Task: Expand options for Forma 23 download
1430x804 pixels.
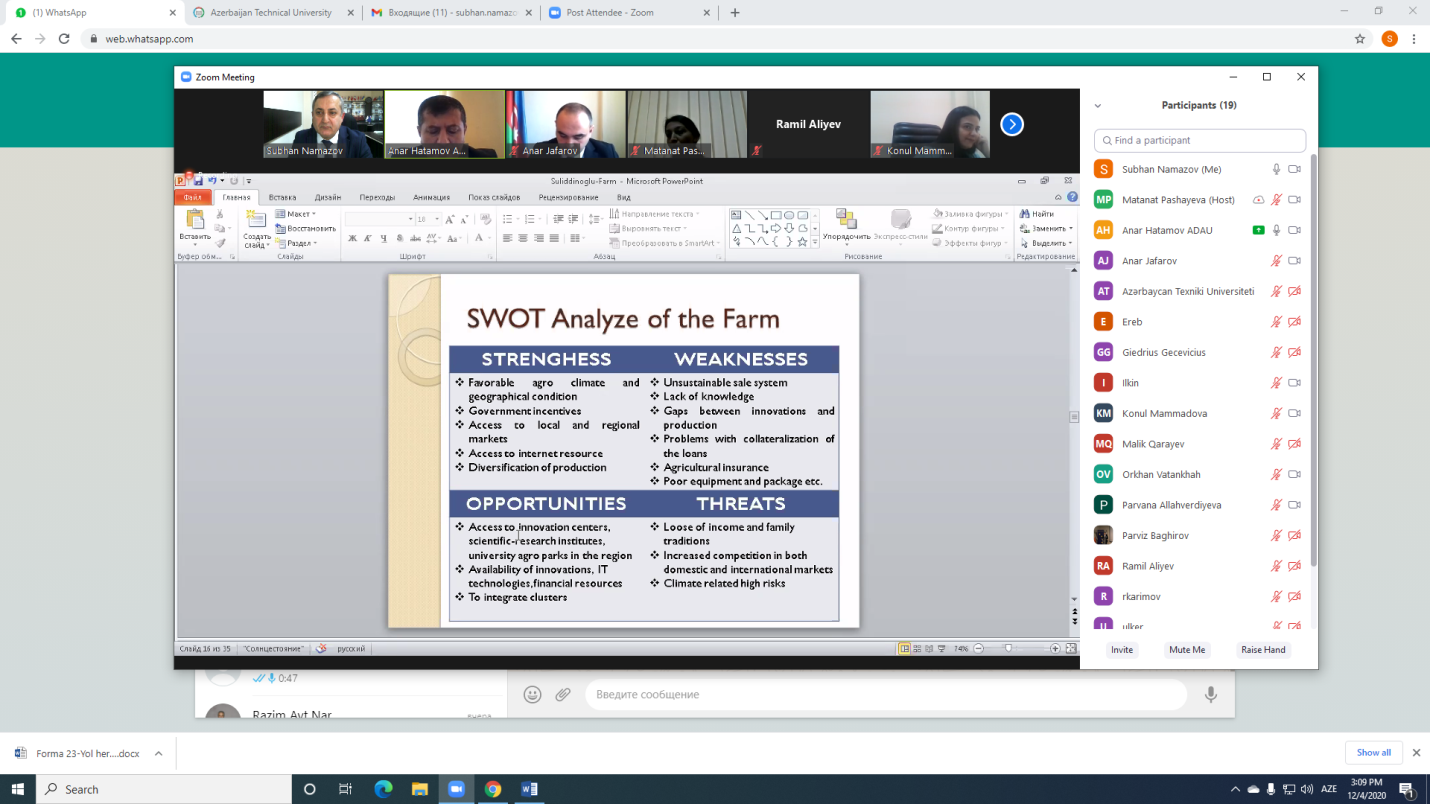Action: tap(158, 753)
